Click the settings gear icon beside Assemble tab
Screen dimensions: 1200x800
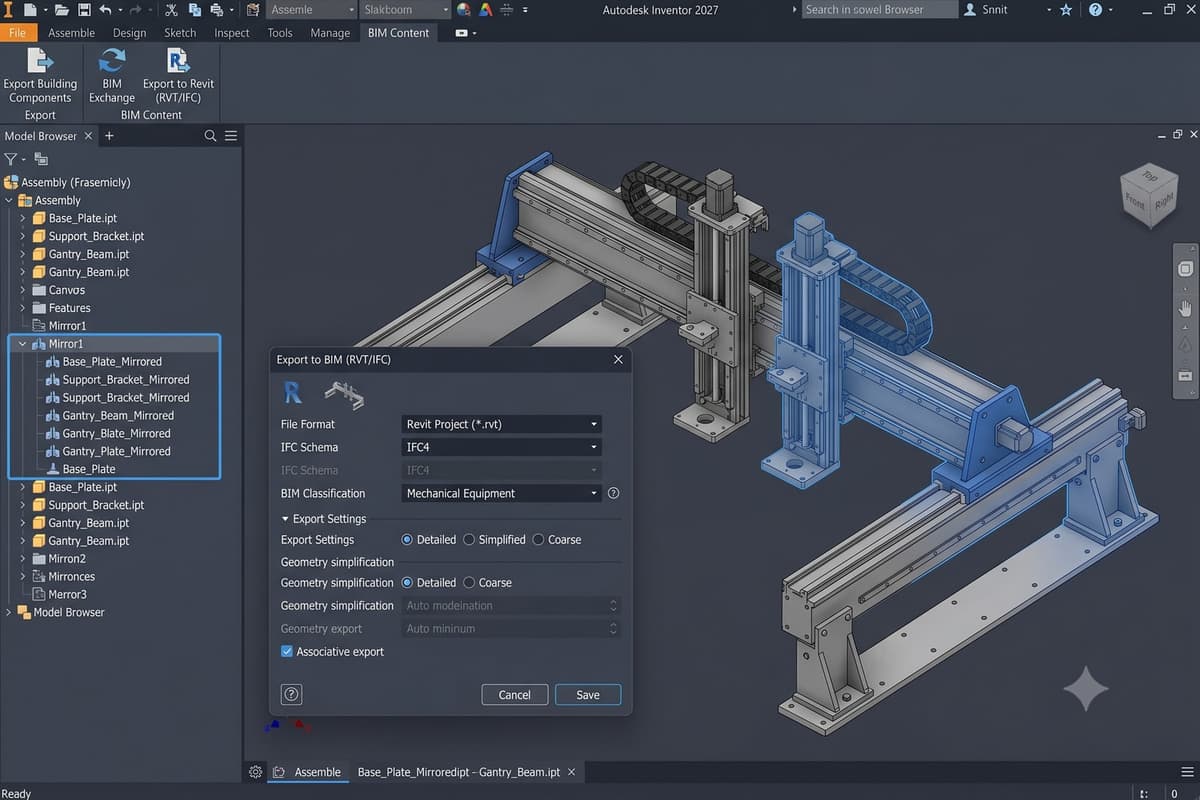(x=255, y=772)
